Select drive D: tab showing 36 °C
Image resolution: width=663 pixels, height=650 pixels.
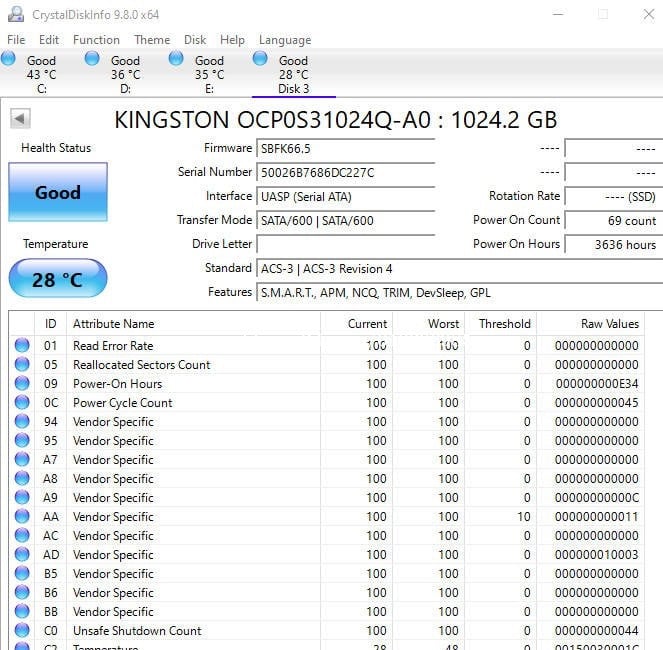[x=126, y=74]
